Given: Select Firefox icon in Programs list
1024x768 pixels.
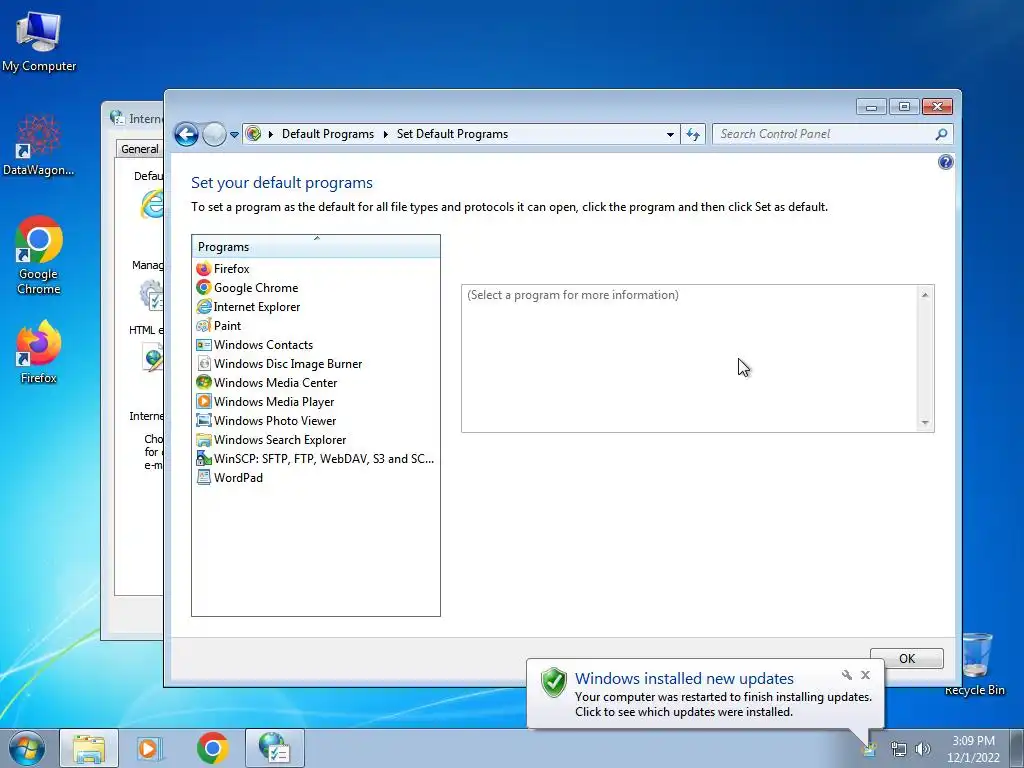Looking at the screenshot, I should pos(204,268).
